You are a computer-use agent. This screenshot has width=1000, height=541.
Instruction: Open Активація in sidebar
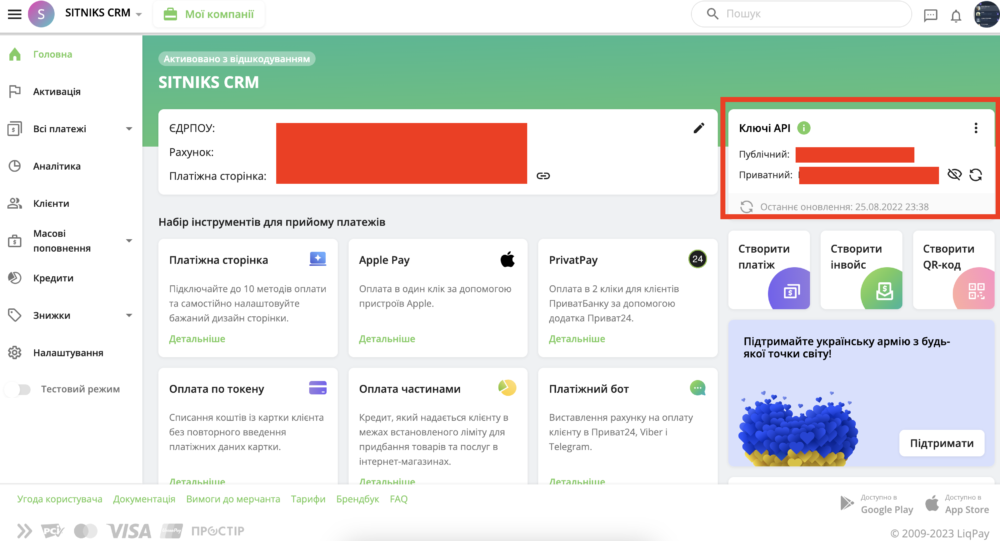(57, 91)
